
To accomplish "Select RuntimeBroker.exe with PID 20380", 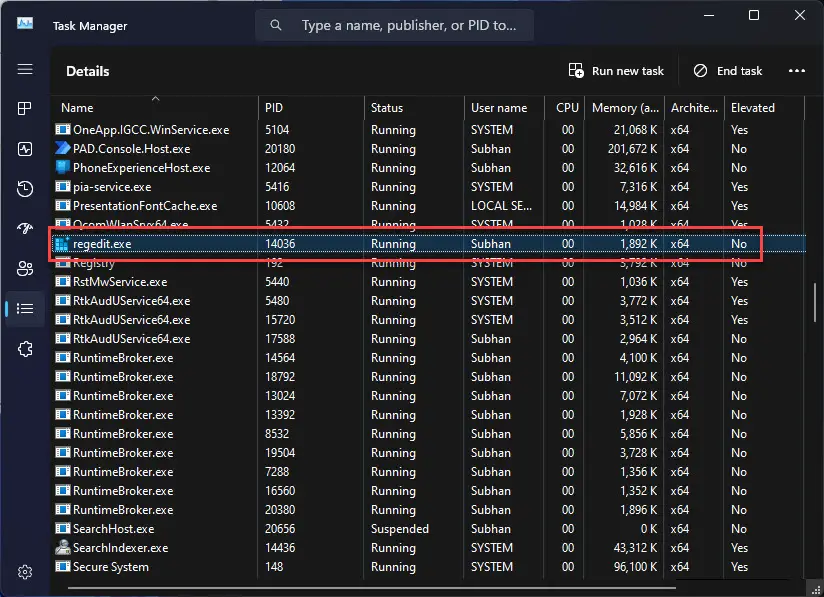I will tap(123, 510).
